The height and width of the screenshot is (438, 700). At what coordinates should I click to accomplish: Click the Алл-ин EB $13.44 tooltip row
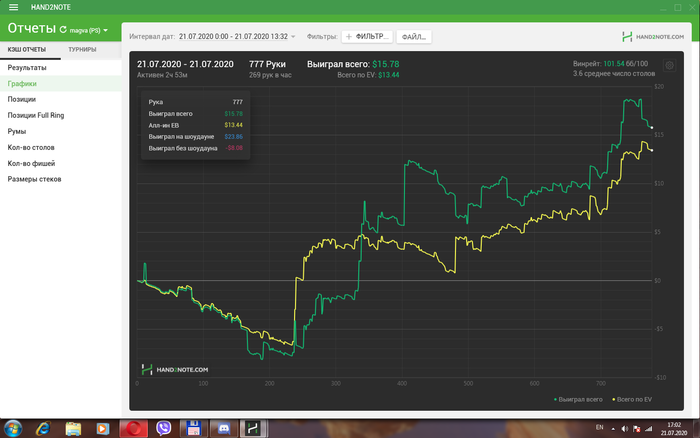196,125
